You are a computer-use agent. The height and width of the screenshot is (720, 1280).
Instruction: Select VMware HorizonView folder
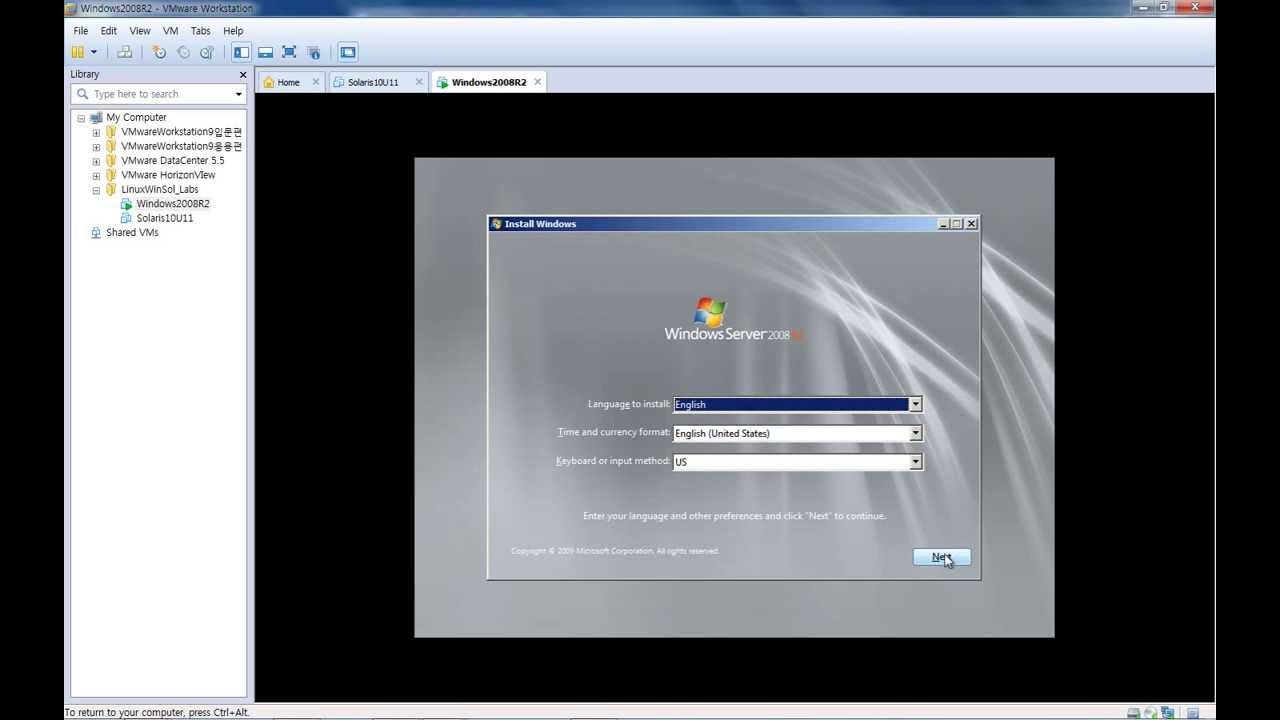(168, 175)
